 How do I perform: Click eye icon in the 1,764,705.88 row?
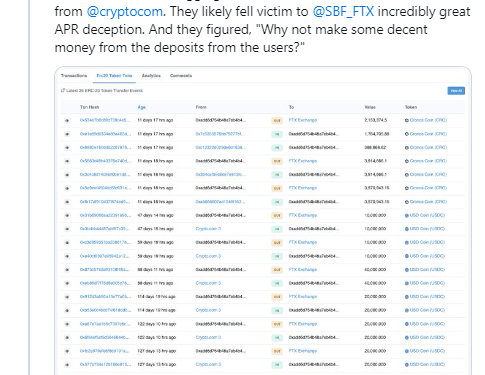coord(67,134)
